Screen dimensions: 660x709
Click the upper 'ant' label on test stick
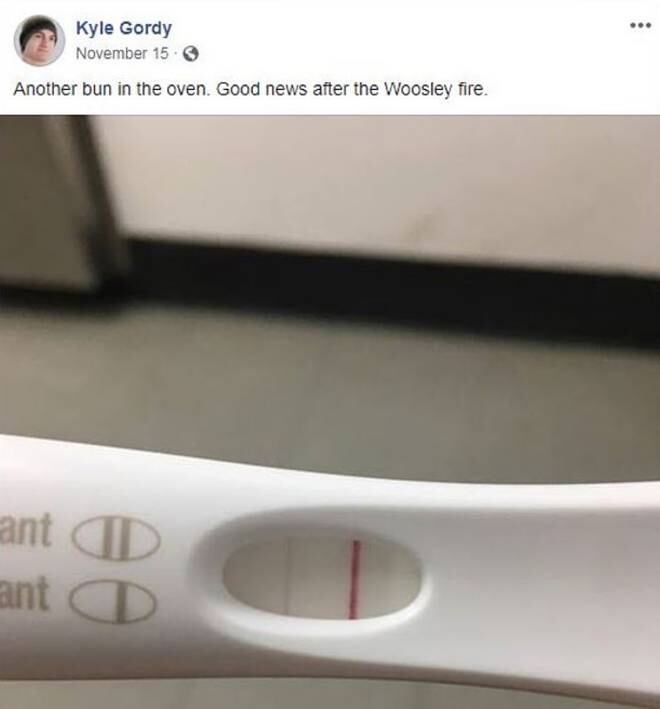pos(25,529)
